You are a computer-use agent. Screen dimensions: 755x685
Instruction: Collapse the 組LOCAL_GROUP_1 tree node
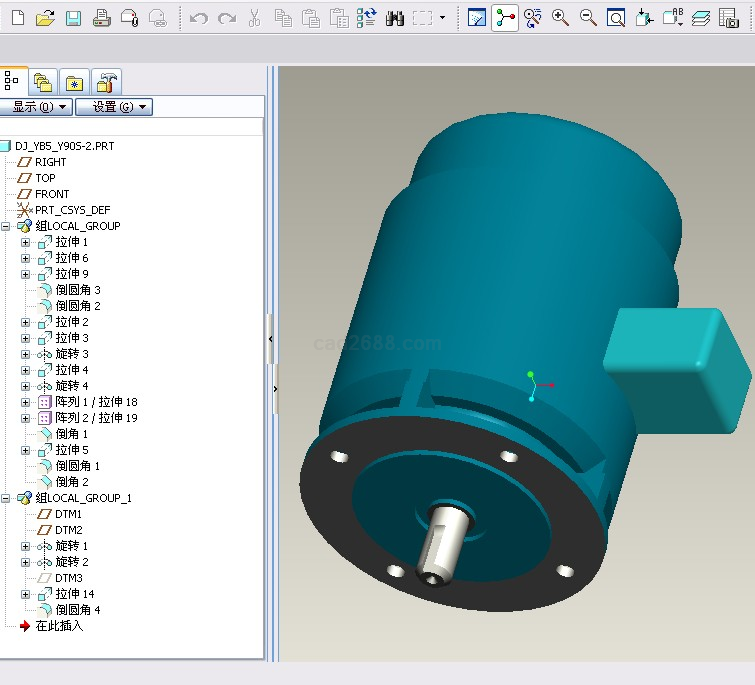[x=7, y=498]
